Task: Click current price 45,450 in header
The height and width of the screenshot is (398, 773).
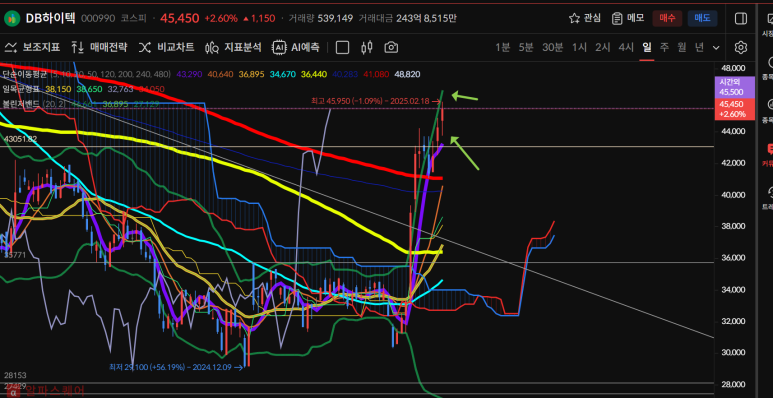Action: (180, 19)
